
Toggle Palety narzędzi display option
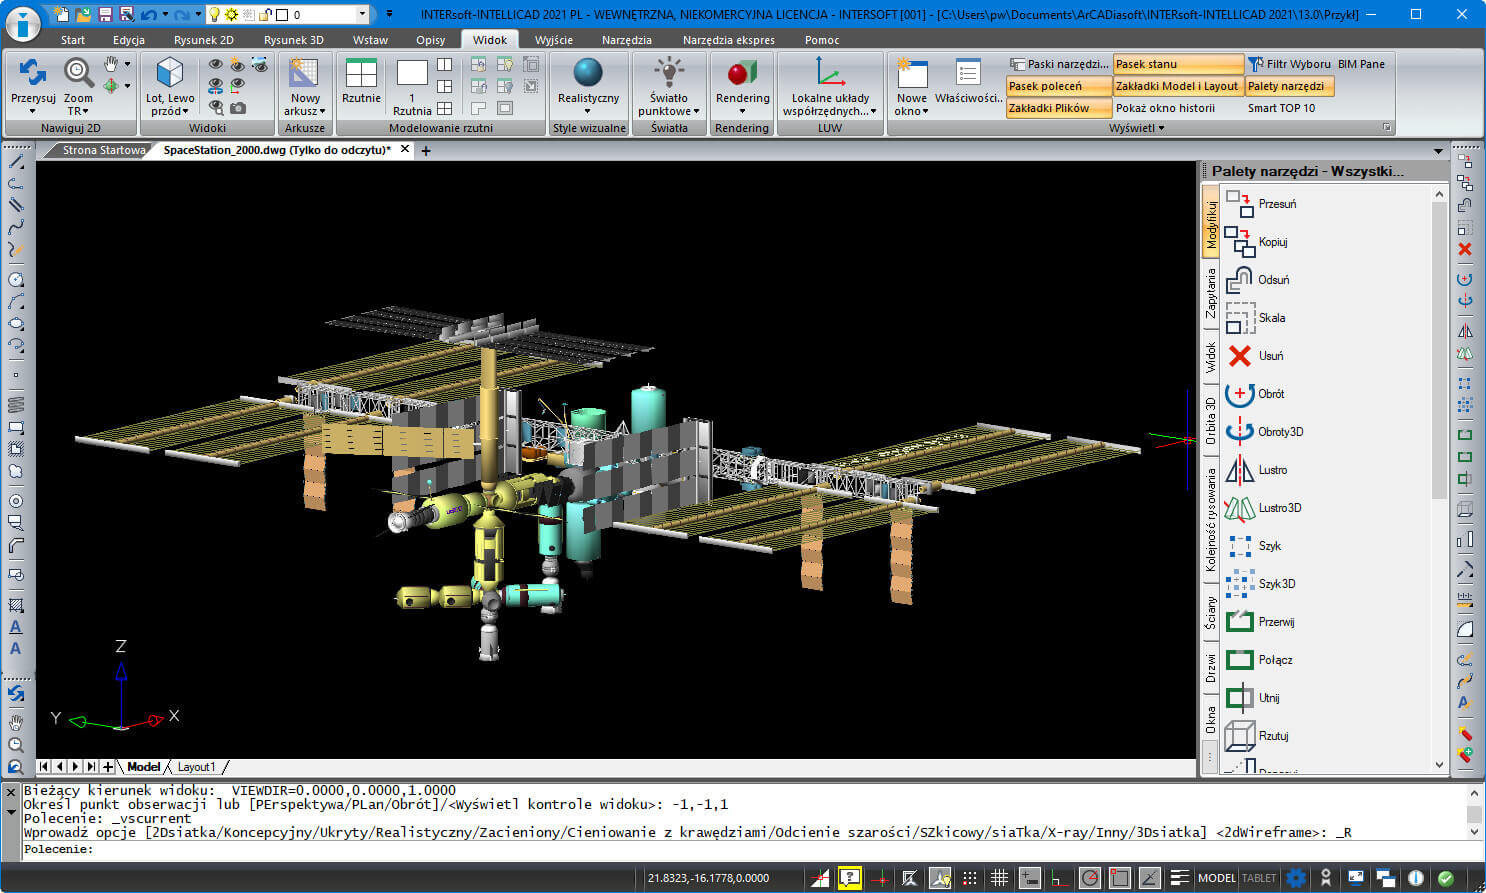click(1290, 86)
